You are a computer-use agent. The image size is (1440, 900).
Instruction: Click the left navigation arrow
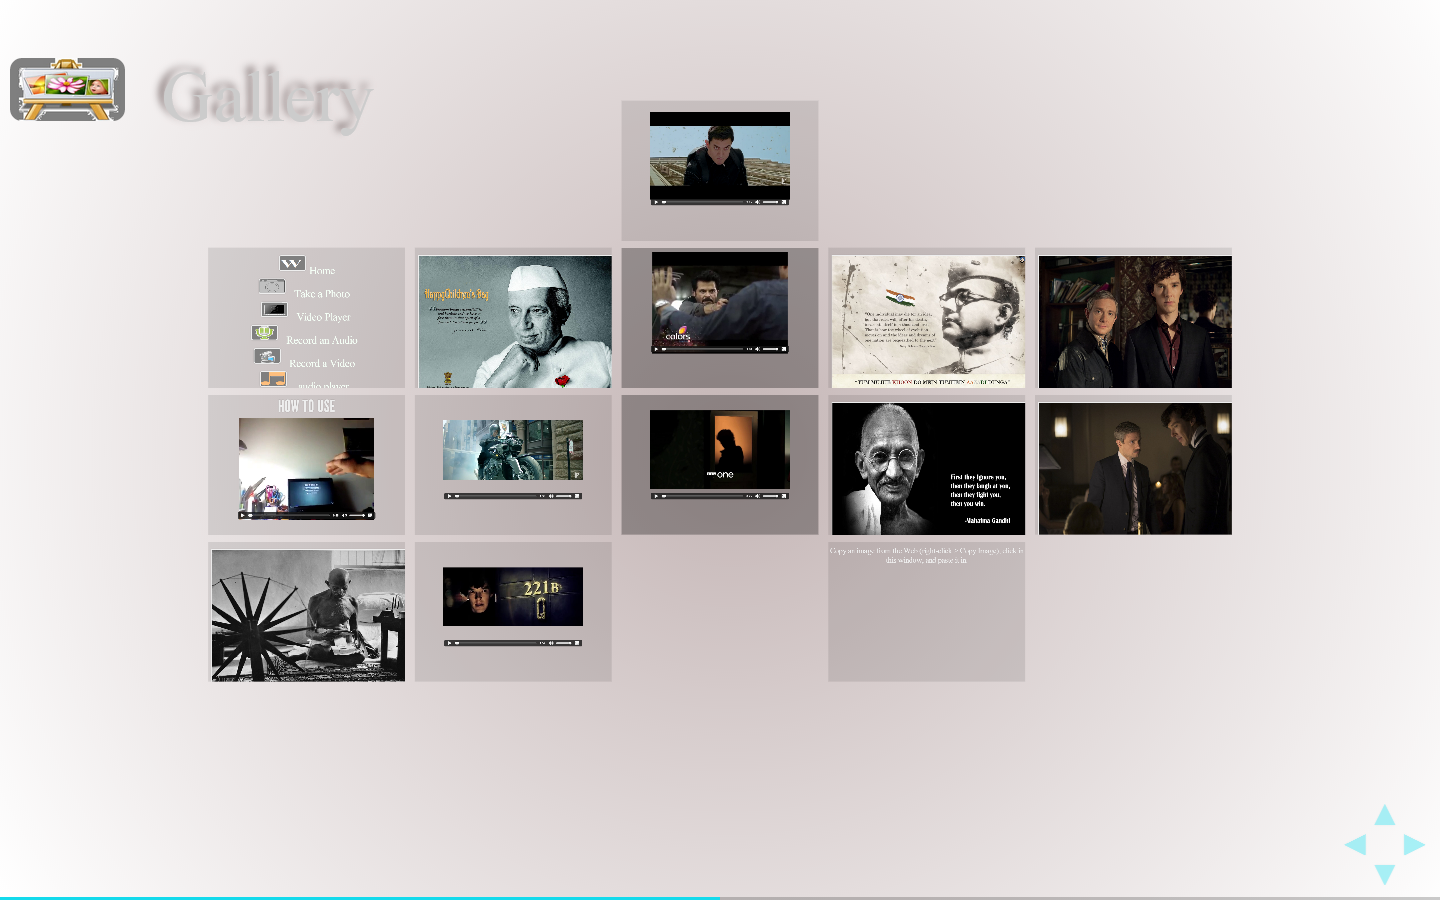coord(1355,845)
